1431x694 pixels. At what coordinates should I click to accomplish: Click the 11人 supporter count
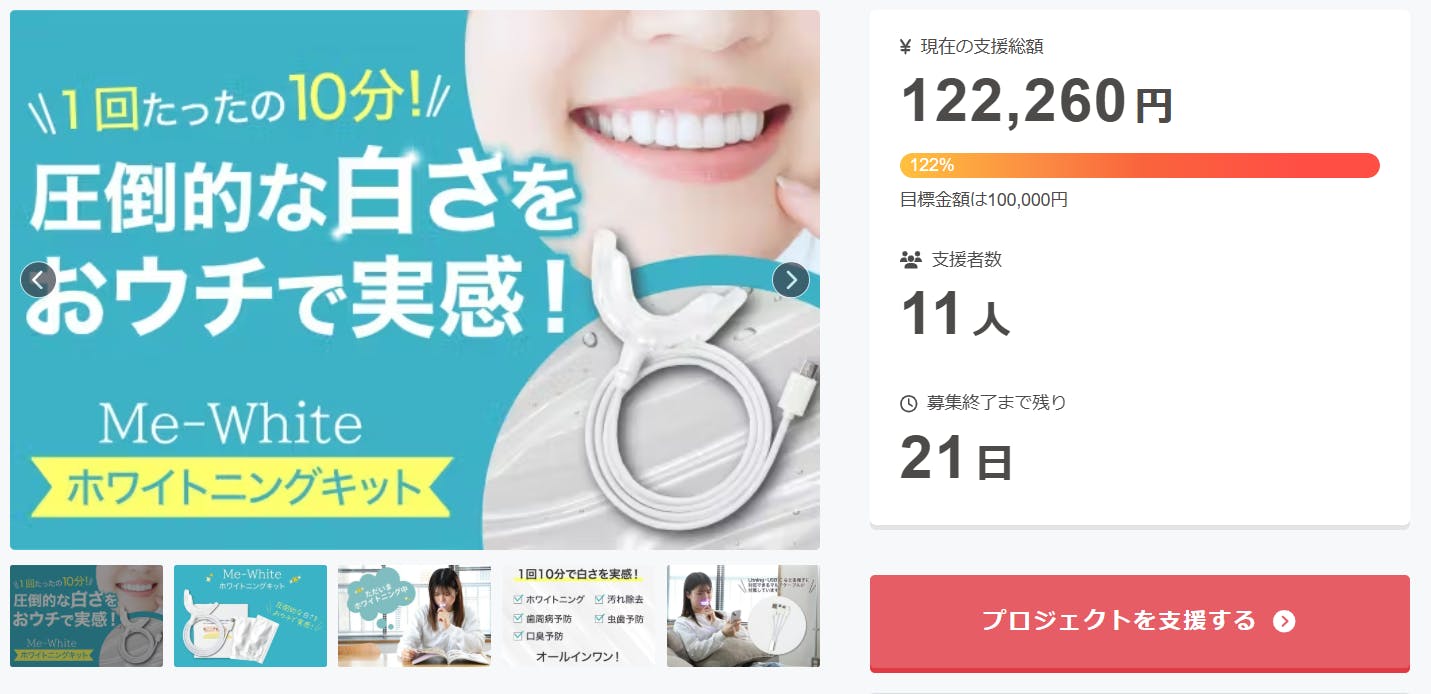(955, 314)
